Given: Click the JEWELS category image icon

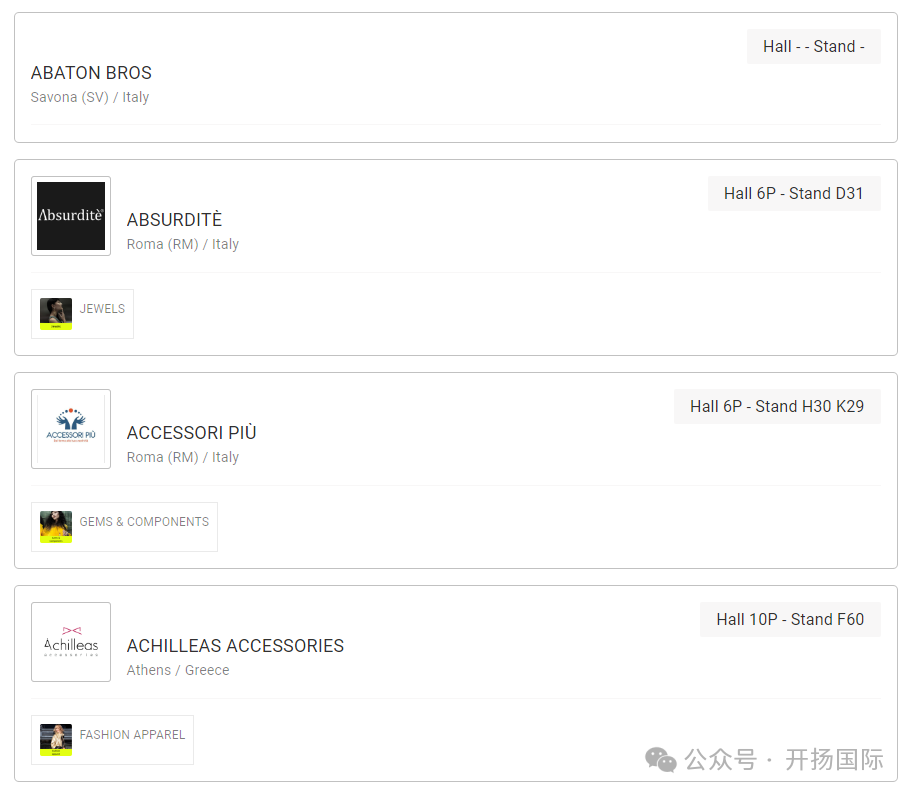Looking at the screenshot, I should pos(56,313).
